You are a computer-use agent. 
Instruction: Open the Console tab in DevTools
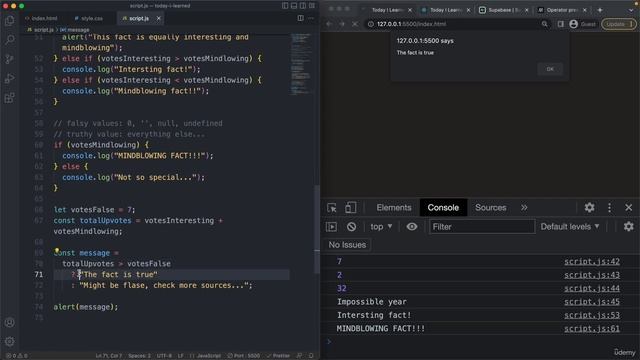point(443,208)
